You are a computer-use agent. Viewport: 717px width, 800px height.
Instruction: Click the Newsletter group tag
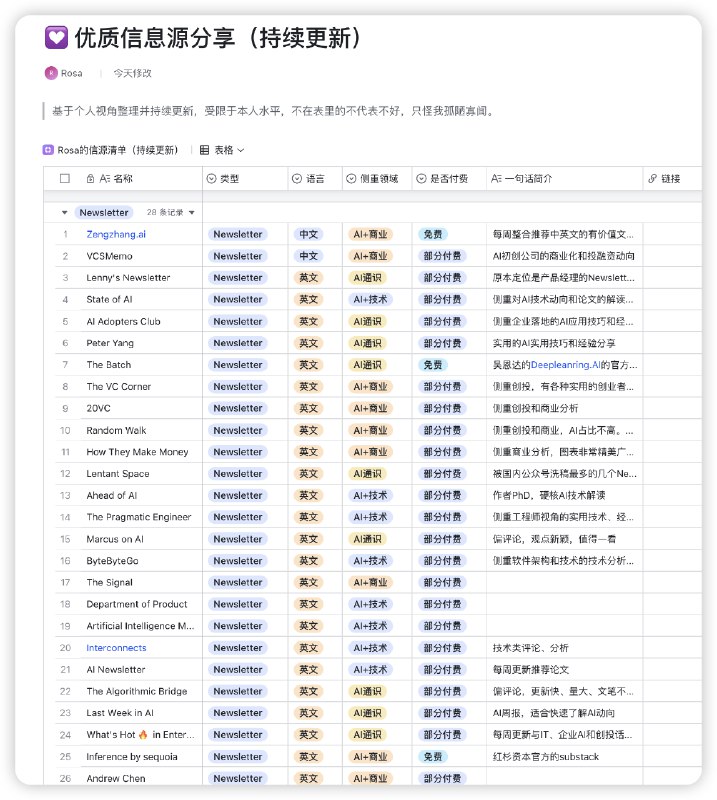pyautogui.click(x=104, y=213)
